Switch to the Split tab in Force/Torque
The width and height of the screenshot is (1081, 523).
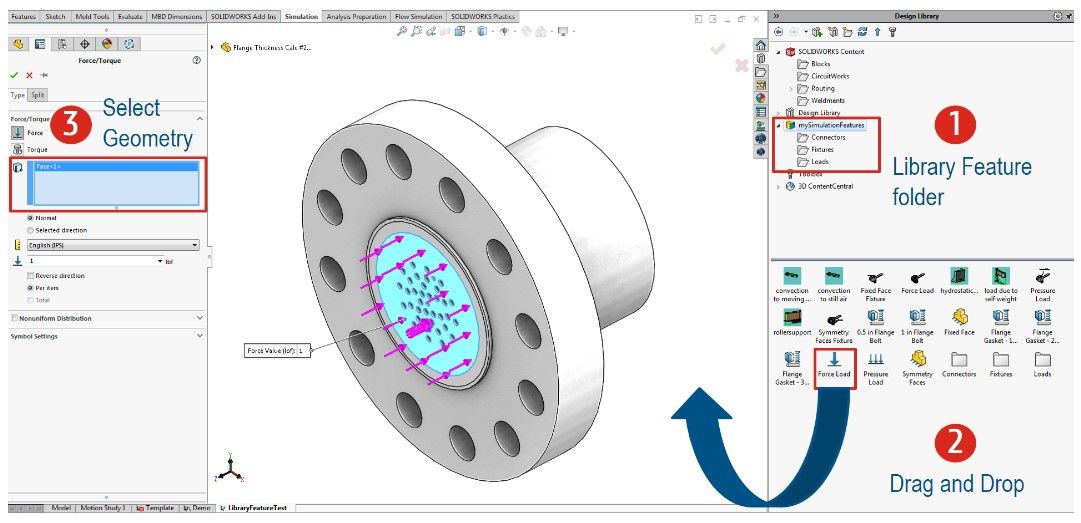point(38,96)
